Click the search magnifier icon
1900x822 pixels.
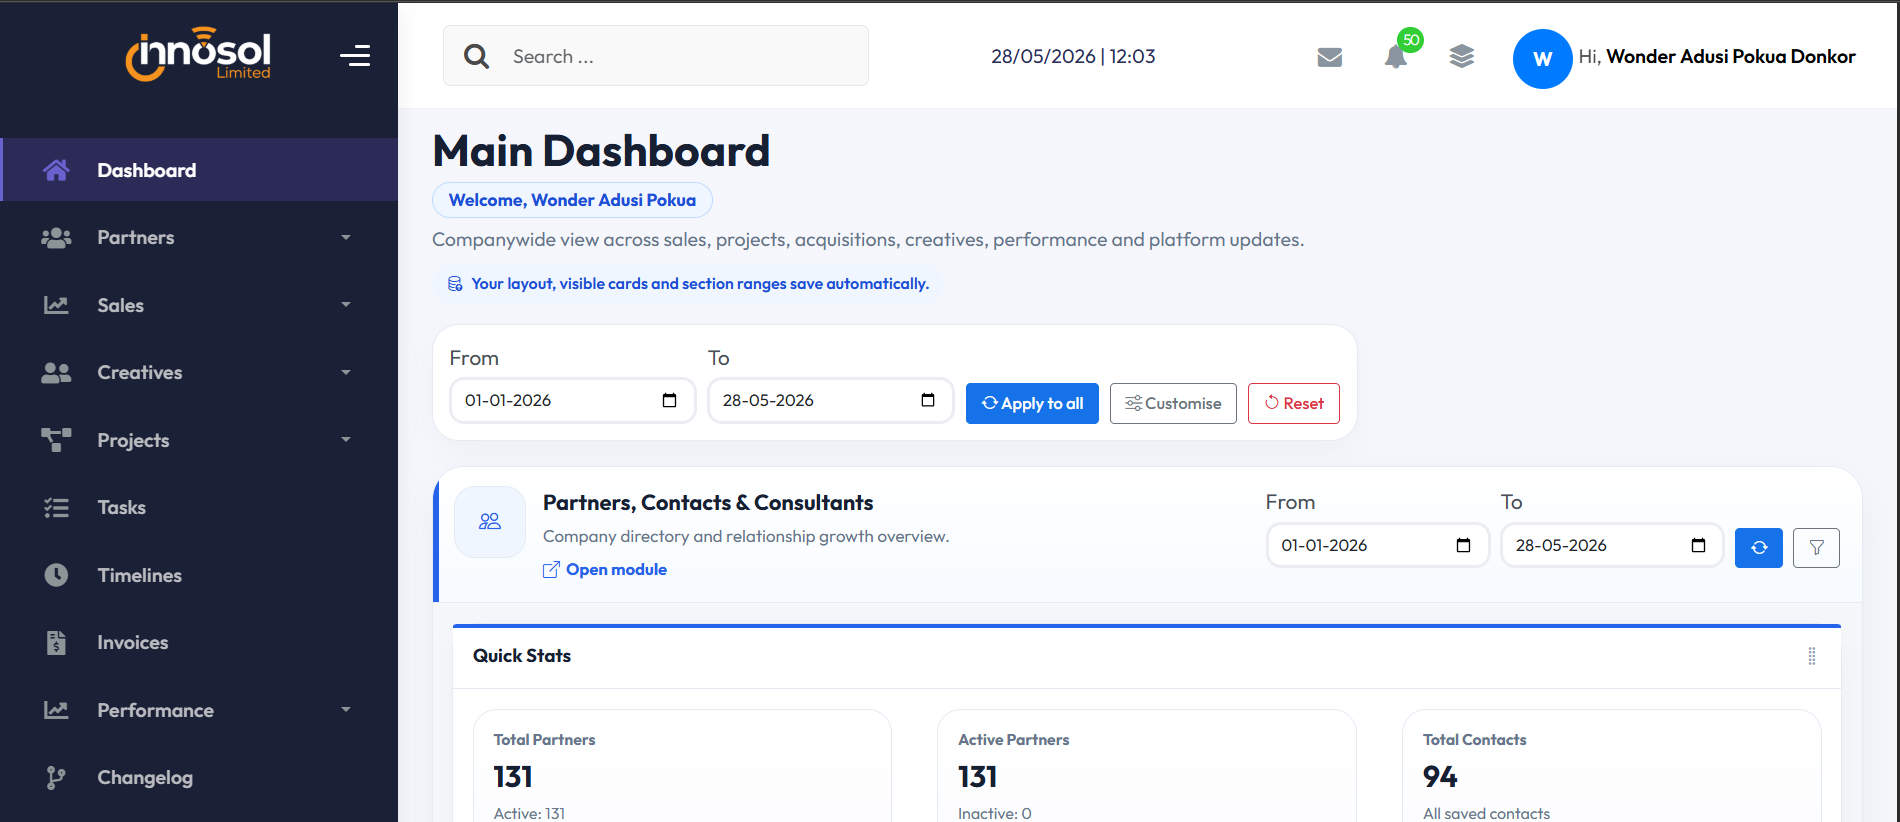coord(477,57)
